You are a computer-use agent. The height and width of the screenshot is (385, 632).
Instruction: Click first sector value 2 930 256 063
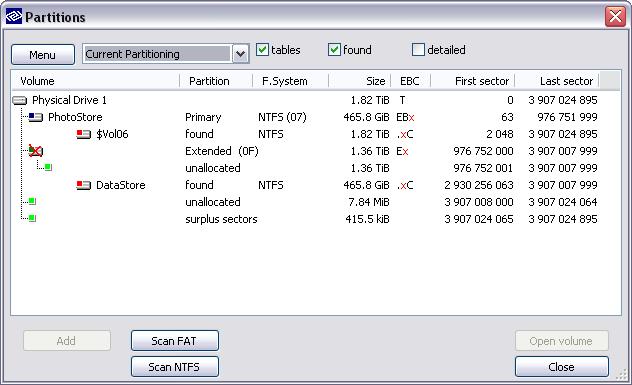click(x=479, y=185)
